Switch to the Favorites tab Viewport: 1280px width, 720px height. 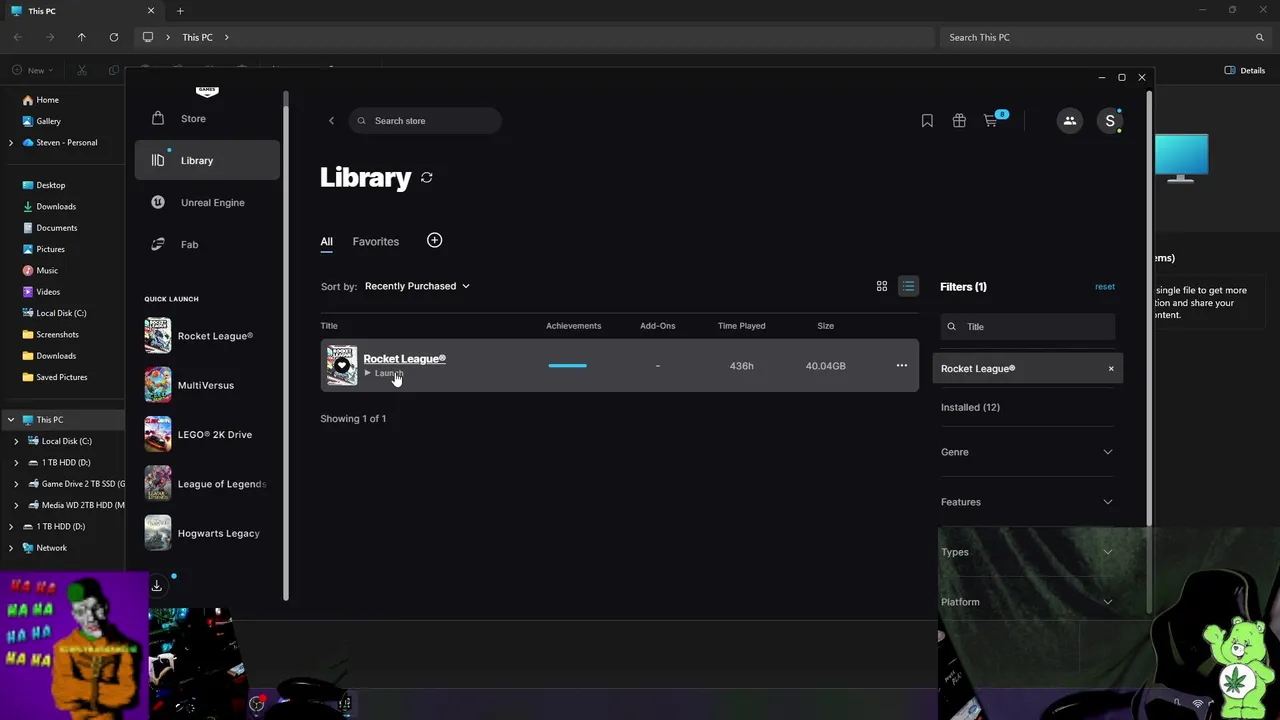pyautogui.click(x=375, y=242)
